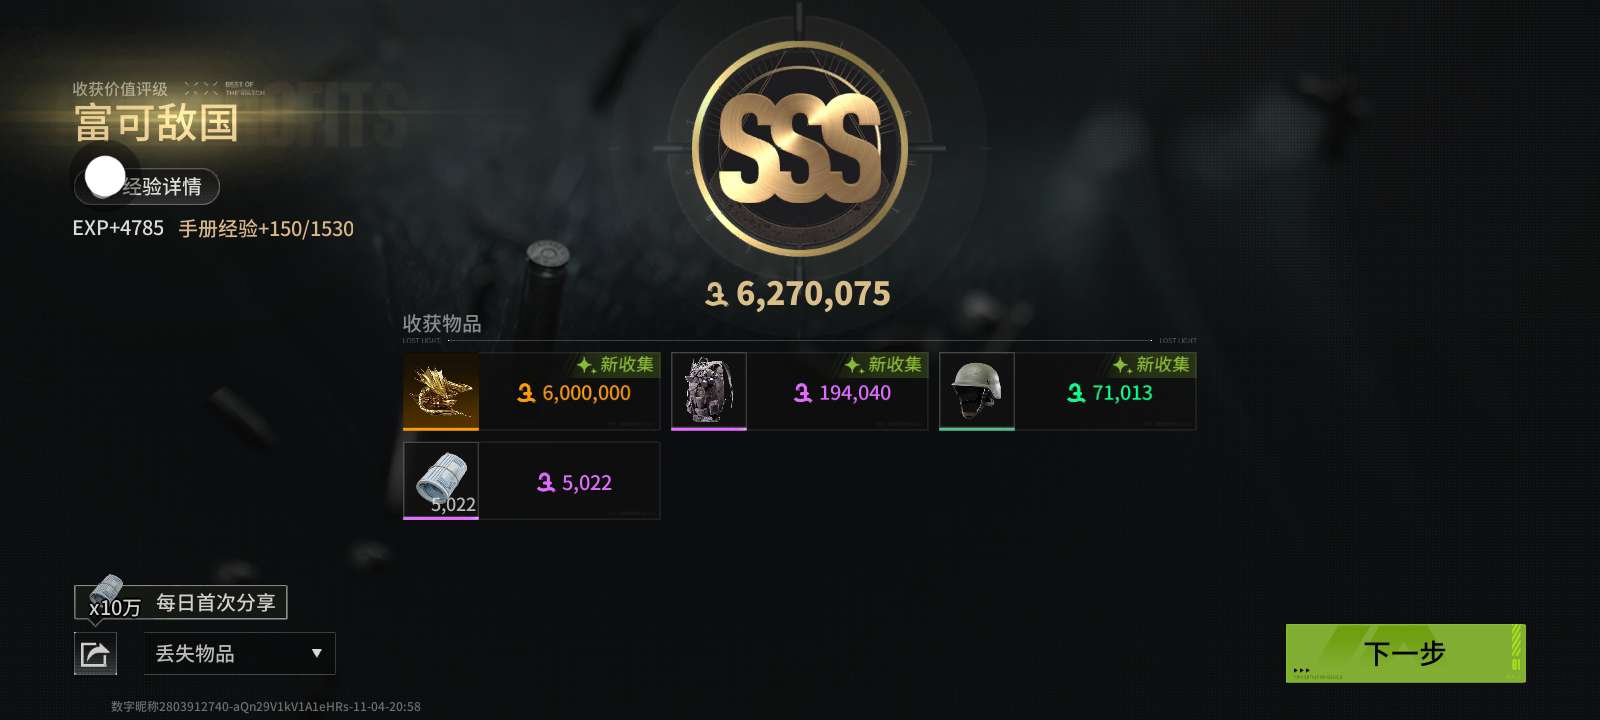This screenshot has width=1600, height=720.
Task: Select the 6,000,000 value item entry
Action: click(x=531, y=391)
